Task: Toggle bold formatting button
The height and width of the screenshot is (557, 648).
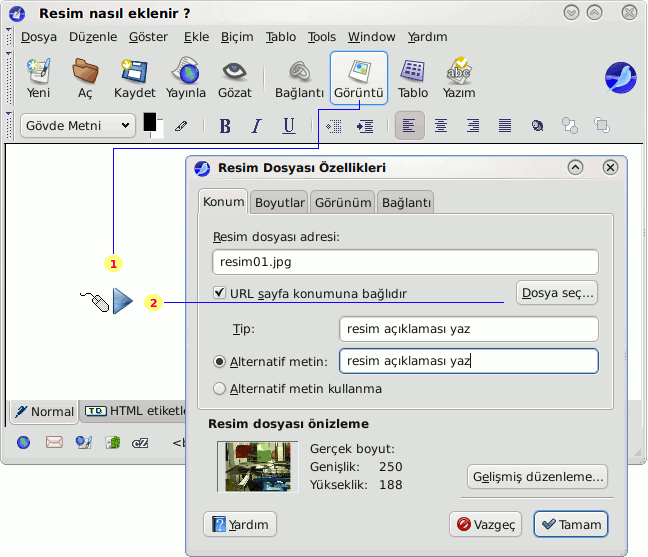Action: tap(225, 126)
